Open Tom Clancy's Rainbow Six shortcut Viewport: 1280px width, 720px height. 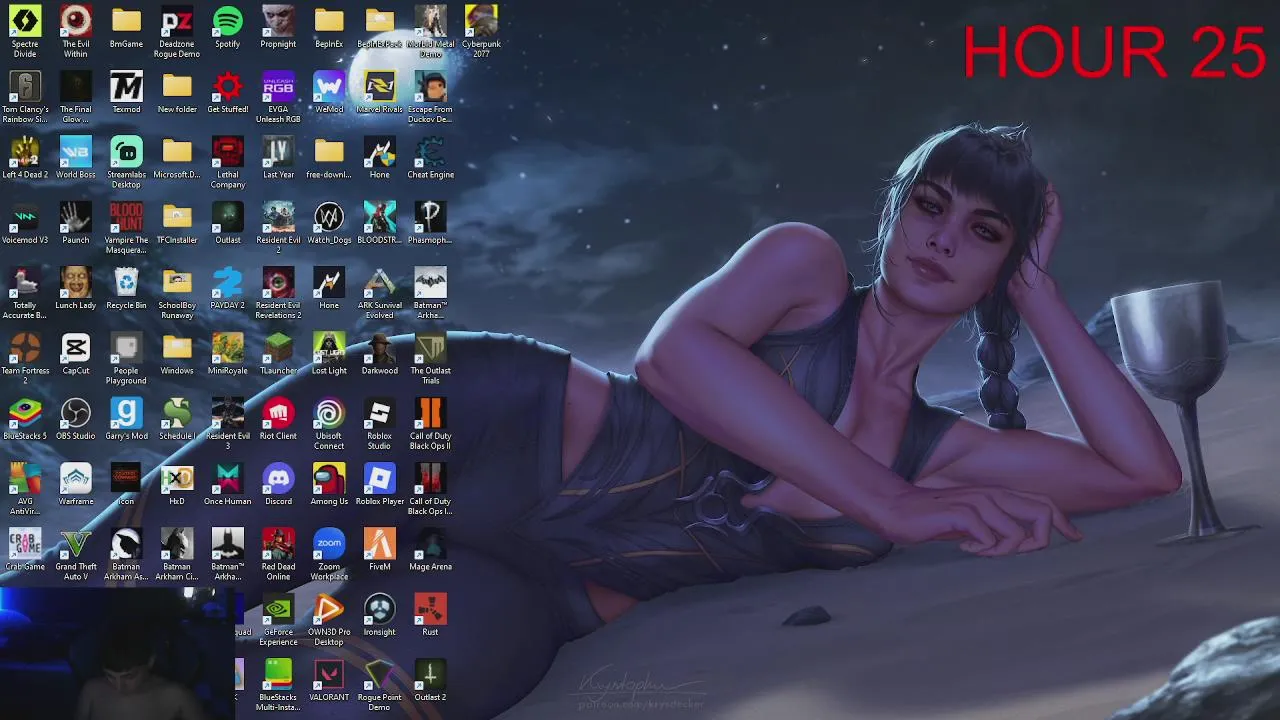tap(25, 87)
